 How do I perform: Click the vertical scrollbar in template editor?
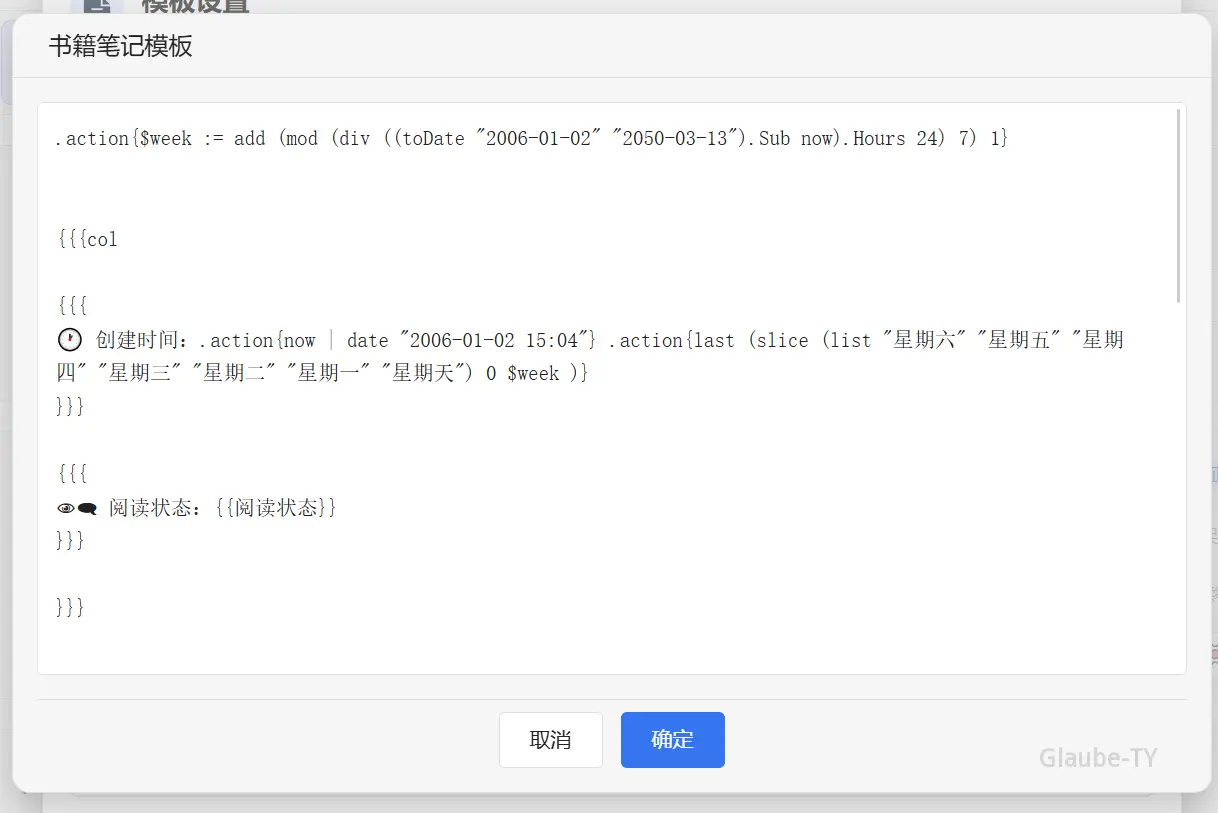point(1179,206)
